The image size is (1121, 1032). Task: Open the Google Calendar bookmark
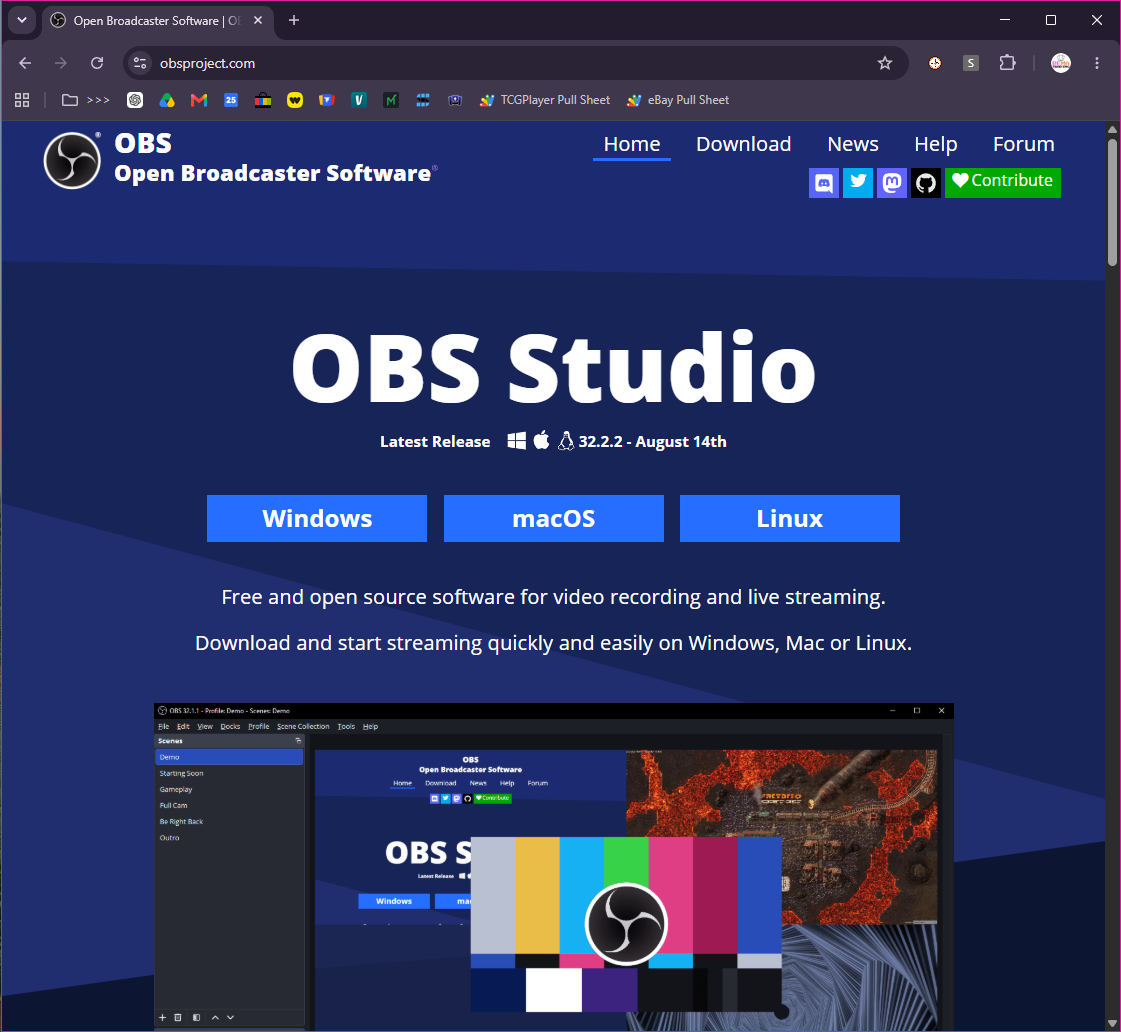[x=230, y=100]
